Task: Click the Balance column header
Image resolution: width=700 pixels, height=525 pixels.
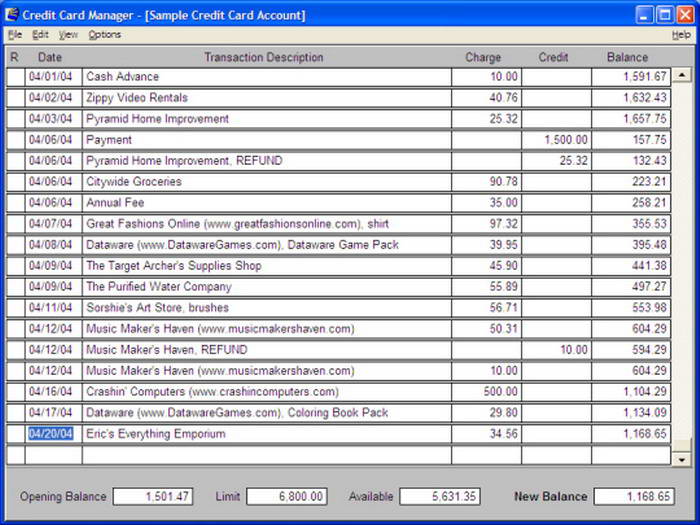Action: coord(627,57)
